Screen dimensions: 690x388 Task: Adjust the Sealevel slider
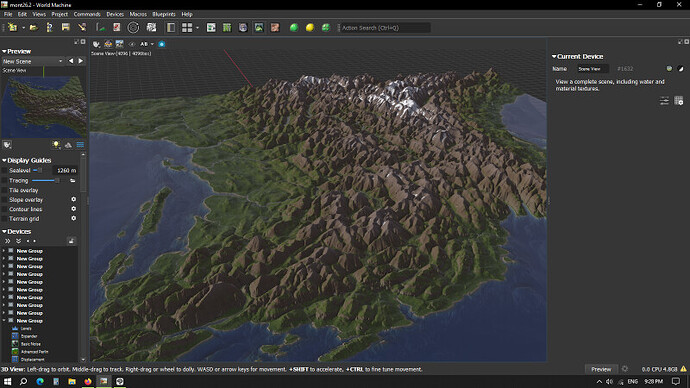click(x=38, y=170)
